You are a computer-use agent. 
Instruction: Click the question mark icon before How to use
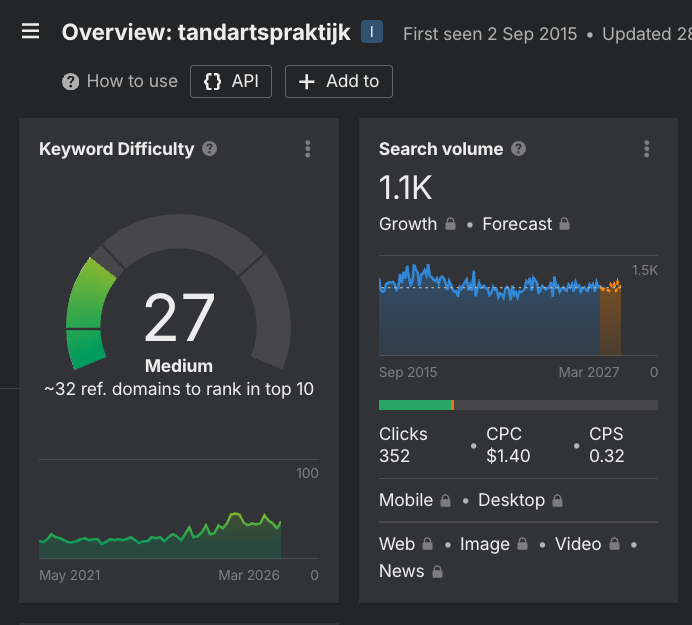71,82
